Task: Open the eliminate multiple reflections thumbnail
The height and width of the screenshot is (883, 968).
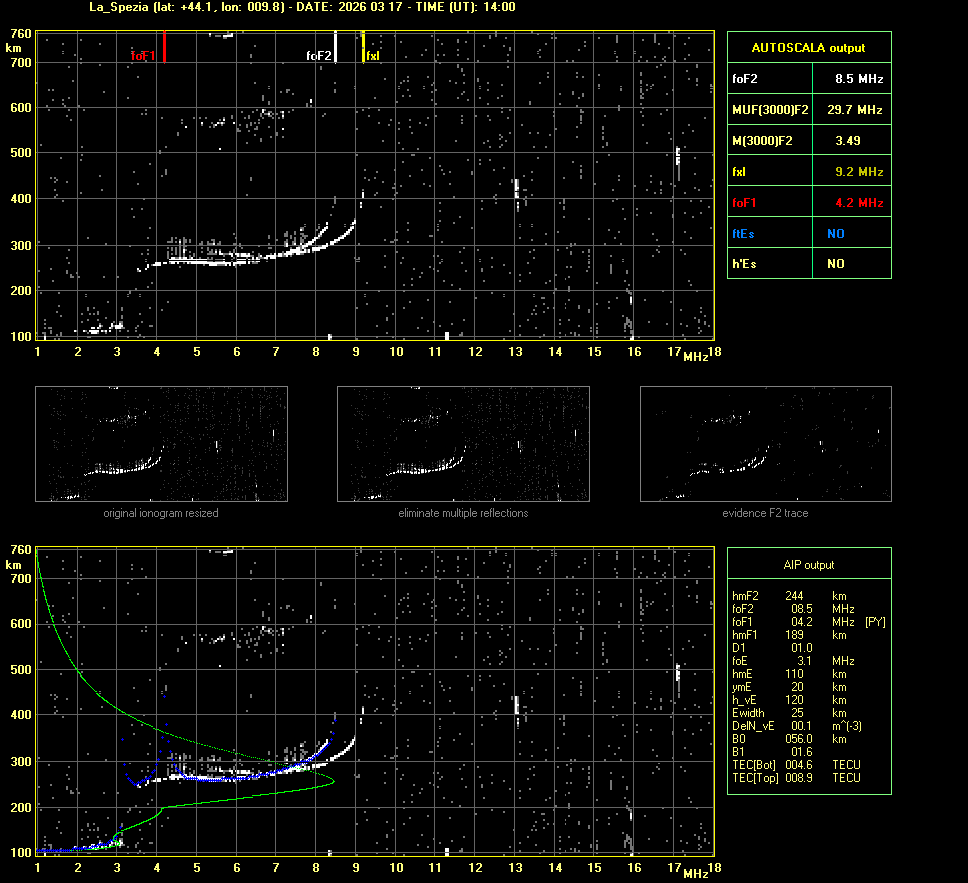Action: click(463, 444)
